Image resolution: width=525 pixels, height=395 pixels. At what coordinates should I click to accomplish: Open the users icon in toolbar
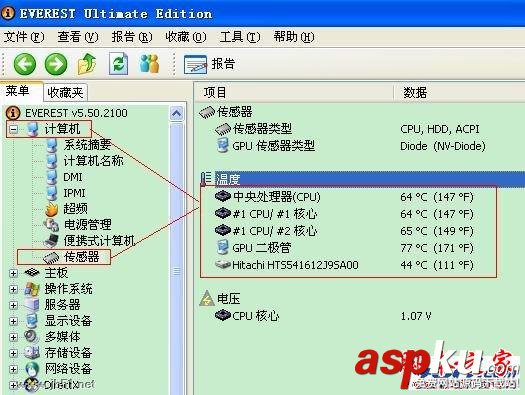coord(149,64)
